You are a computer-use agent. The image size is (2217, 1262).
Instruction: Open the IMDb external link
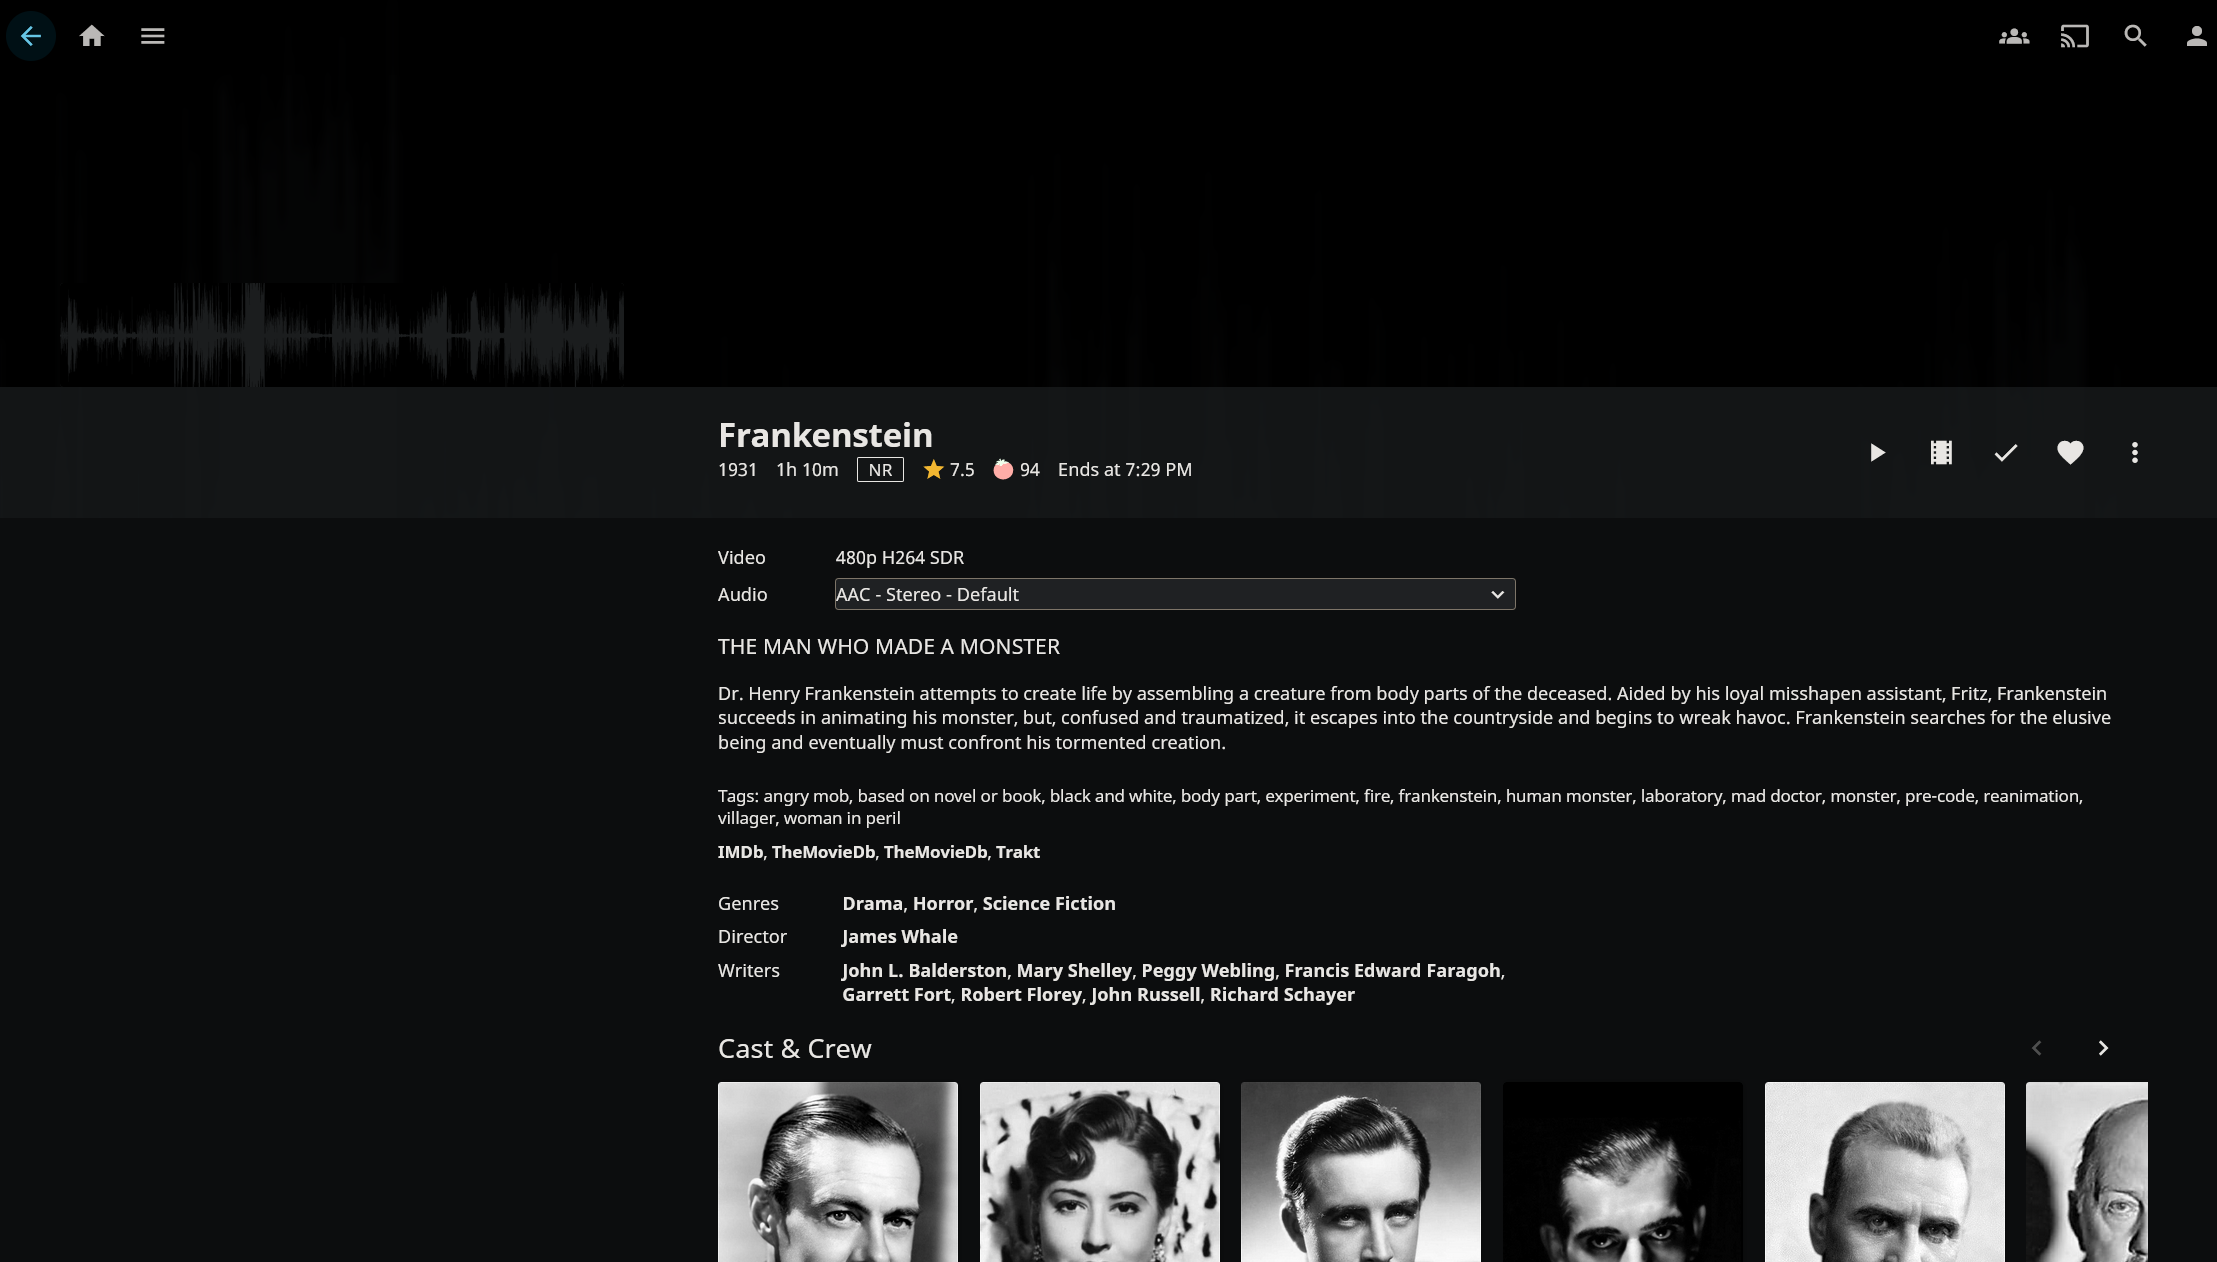[740, 852]
